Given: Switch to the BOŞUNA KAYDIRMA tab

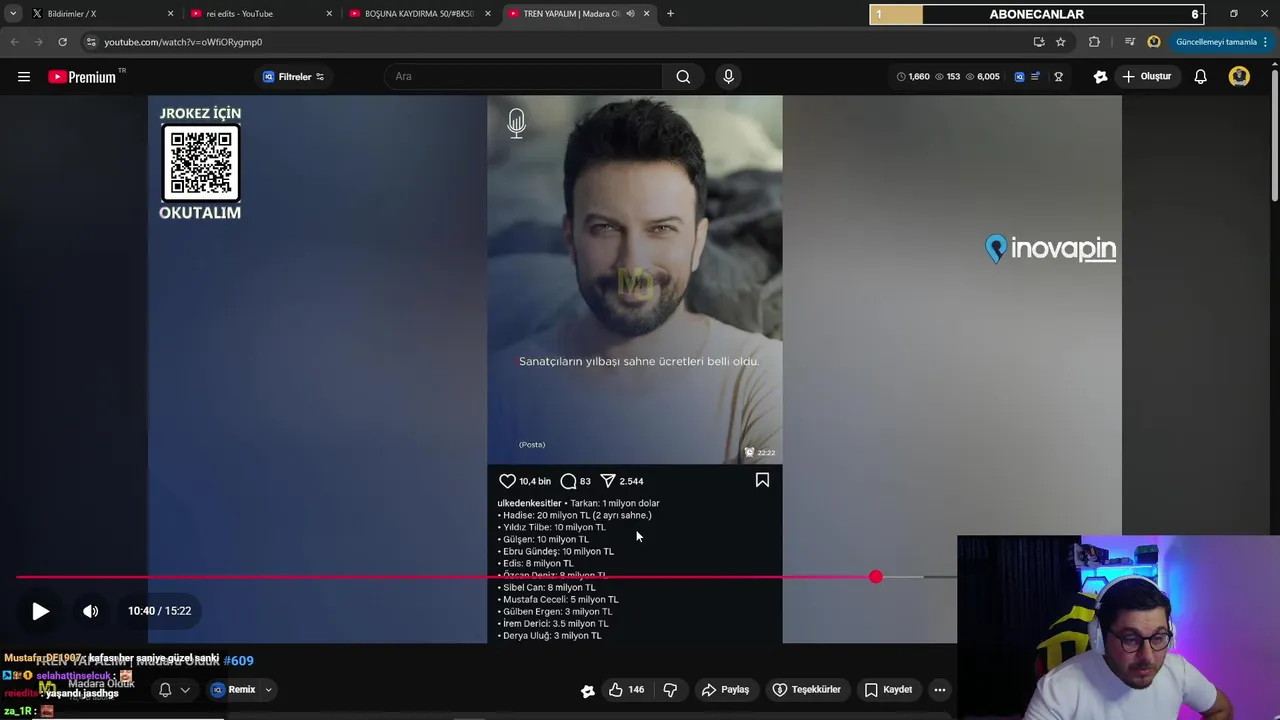Looking at the screenshot, I should click(420, 14).
